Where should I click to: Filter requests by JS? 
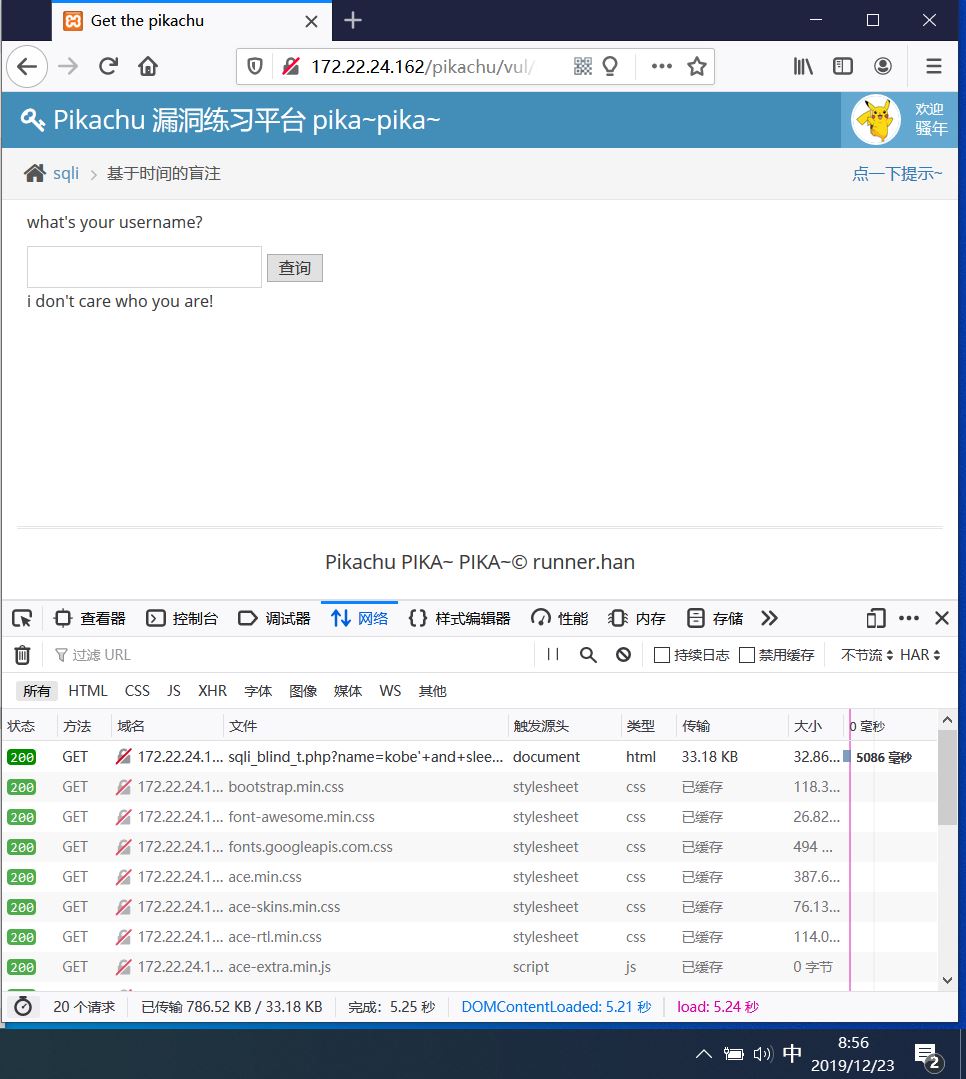(x=173, y=691)
